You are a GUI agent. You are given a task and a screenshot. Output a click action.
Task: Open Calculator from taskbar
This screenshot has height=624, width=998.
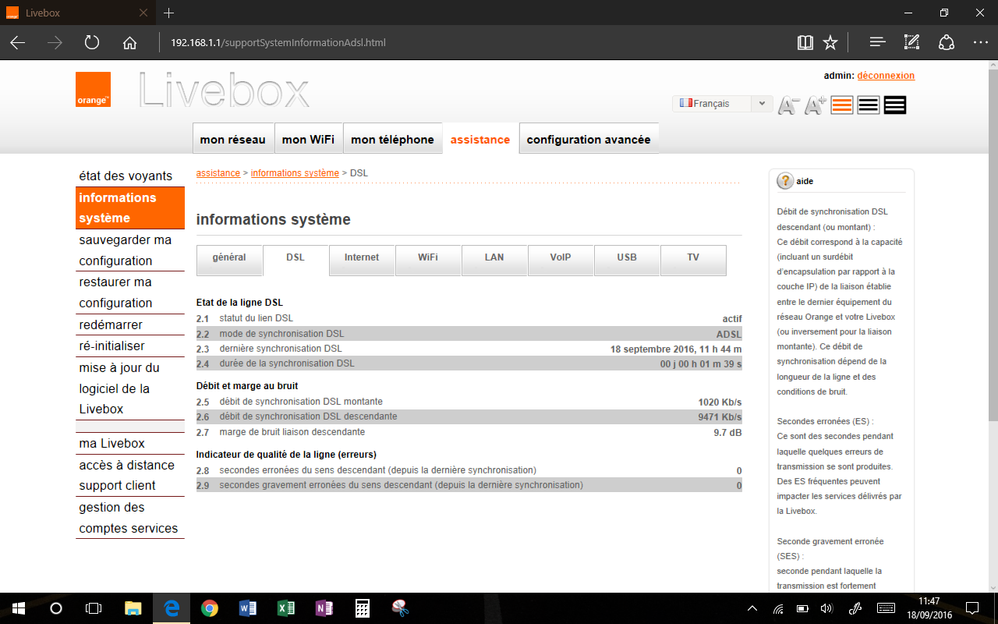tap(362, 609)
